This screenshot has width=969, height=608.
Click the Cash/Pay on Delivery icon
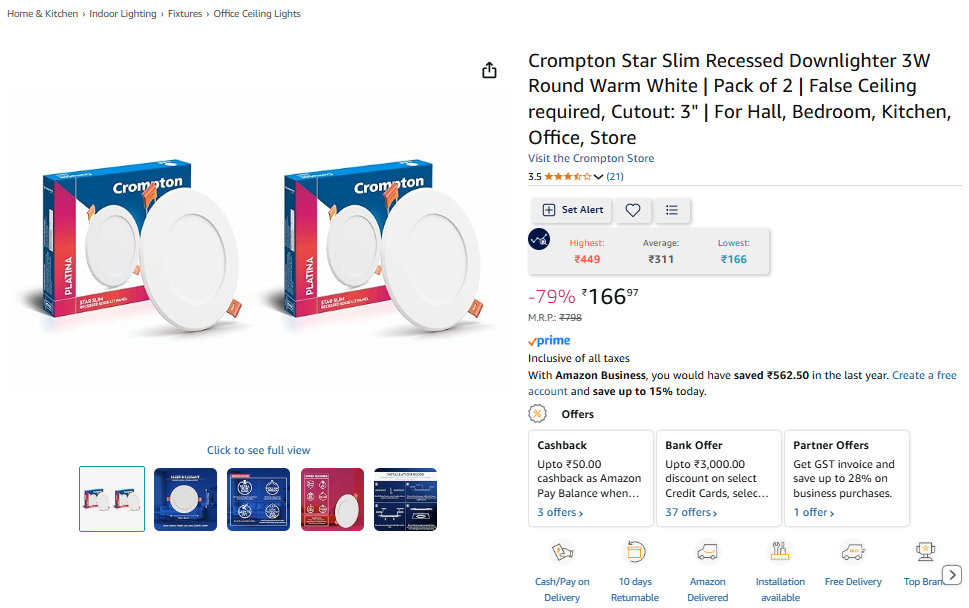[562, 551]
